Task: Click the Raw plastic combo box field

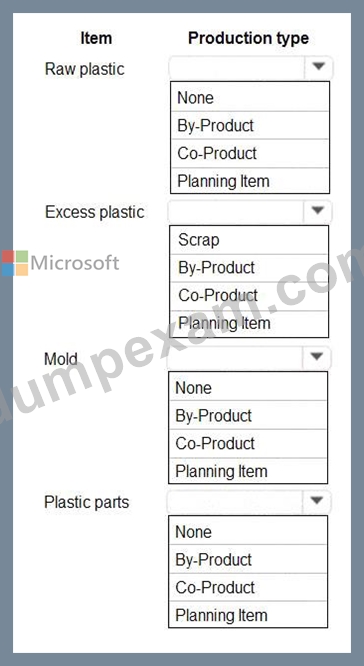Action: (251, 67)
